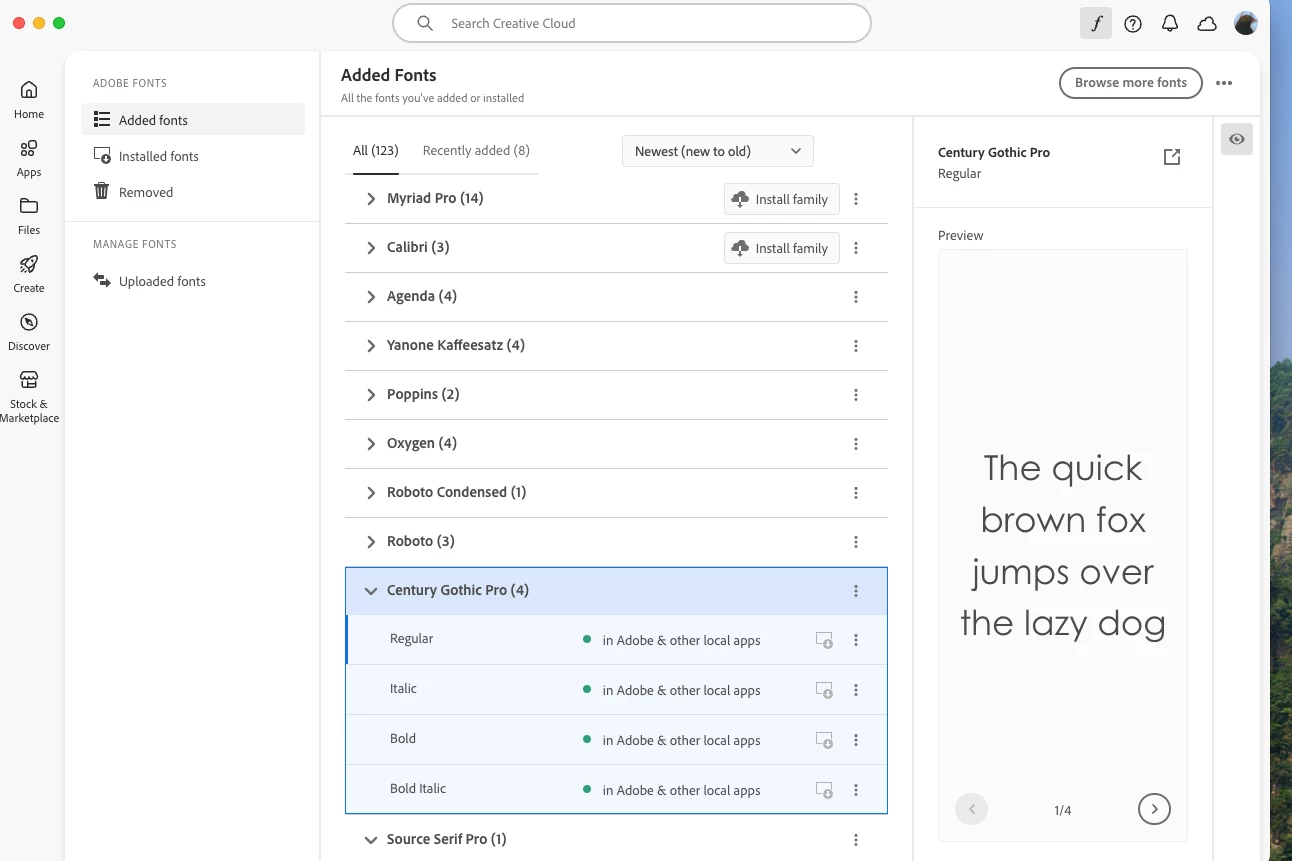1292x861 pixels.
Task: Open the notifications bell
Action: (1170, 24)
